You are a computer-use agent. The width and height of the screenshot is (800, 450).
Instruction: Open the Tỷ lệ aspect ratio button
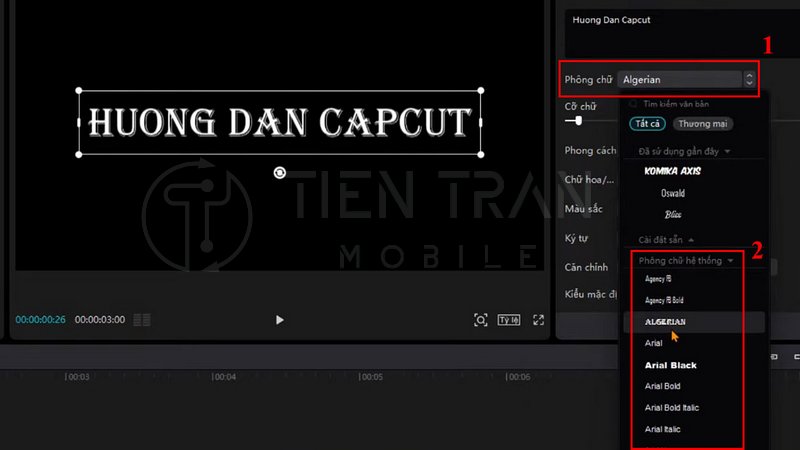509,320
